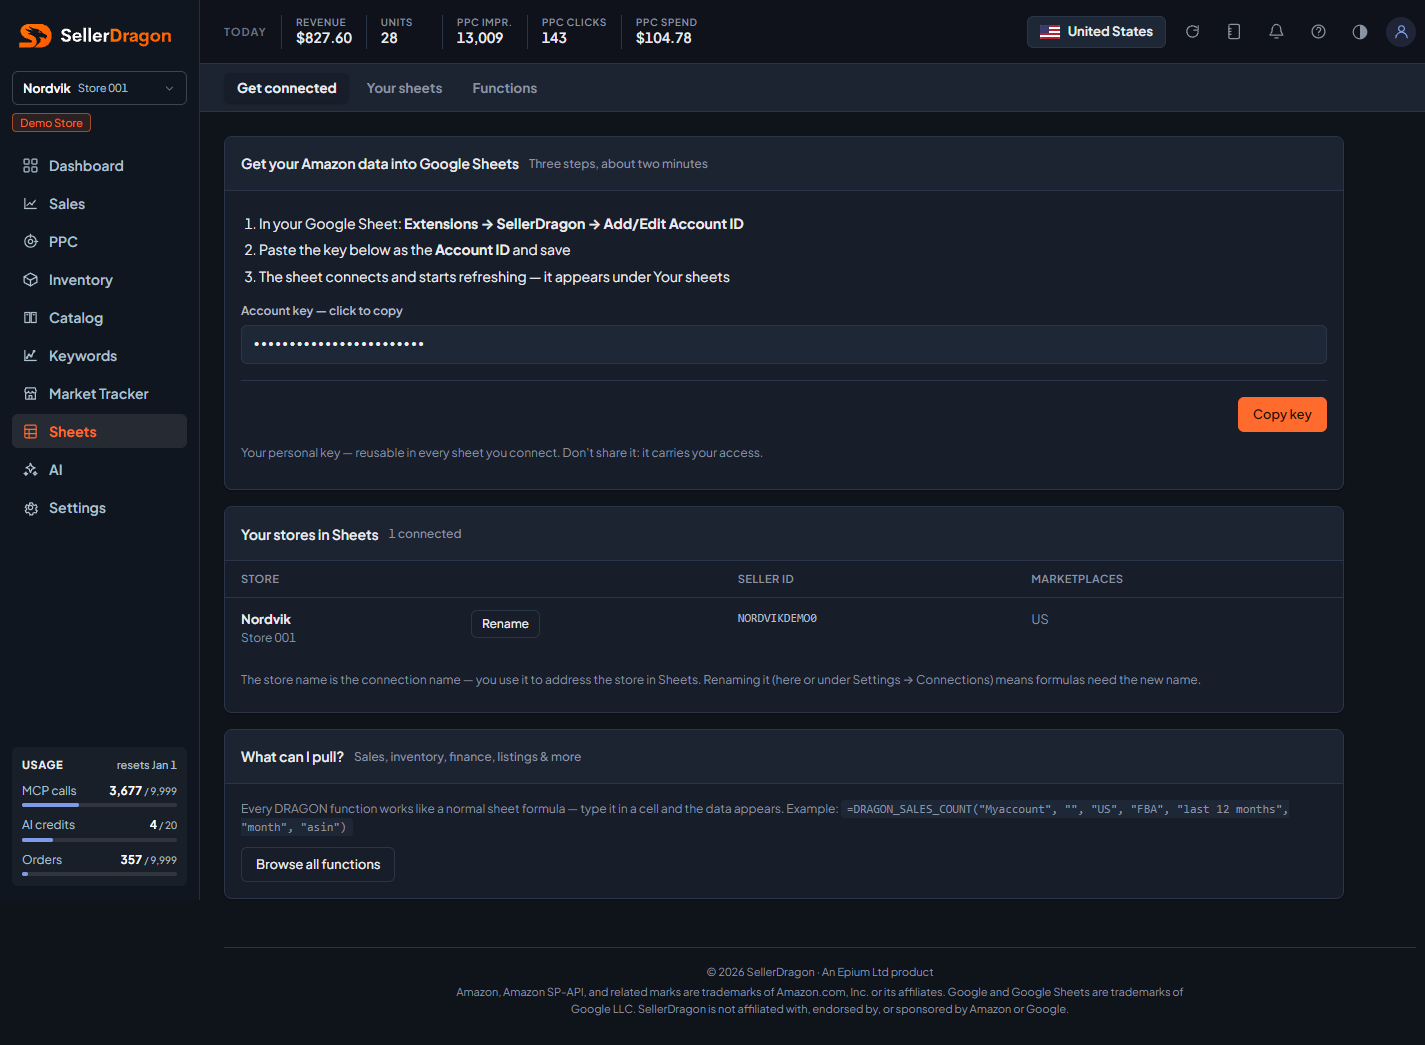Click the "1 connected" store count text
1425x1045 pixels.
click(x=425, y=534)
